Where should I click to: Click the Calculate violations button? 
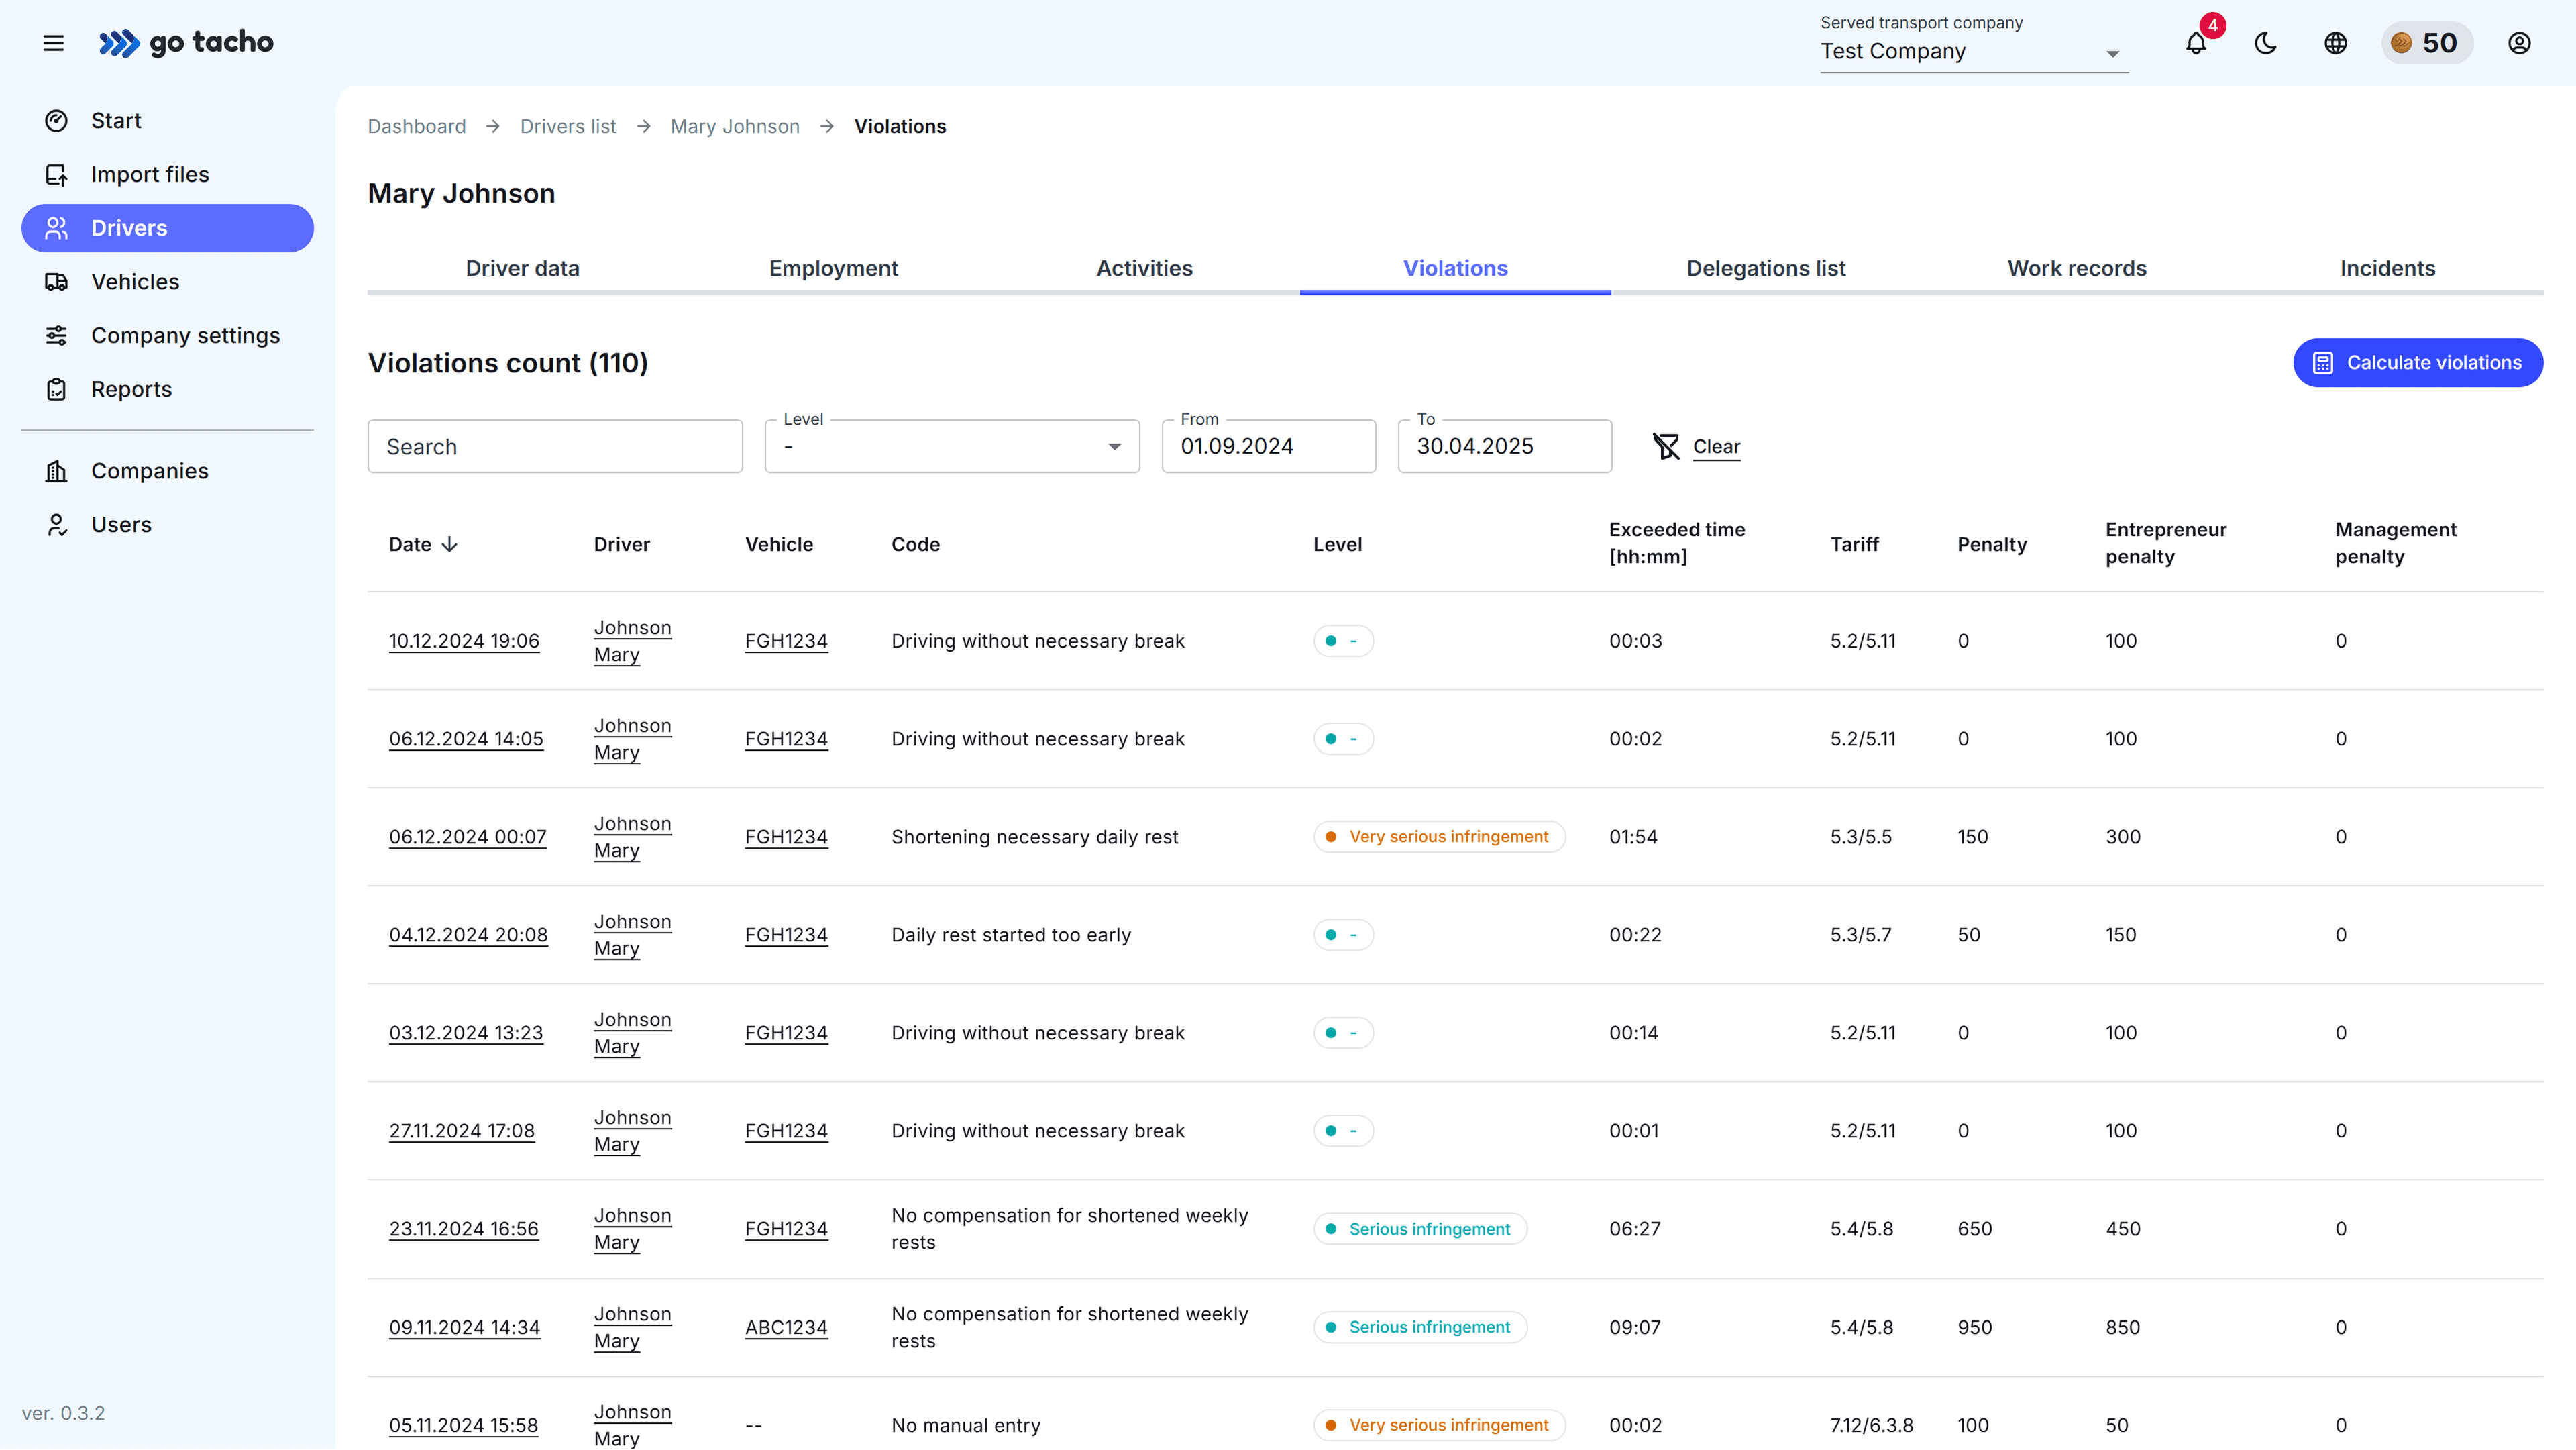coord(2418,363)
